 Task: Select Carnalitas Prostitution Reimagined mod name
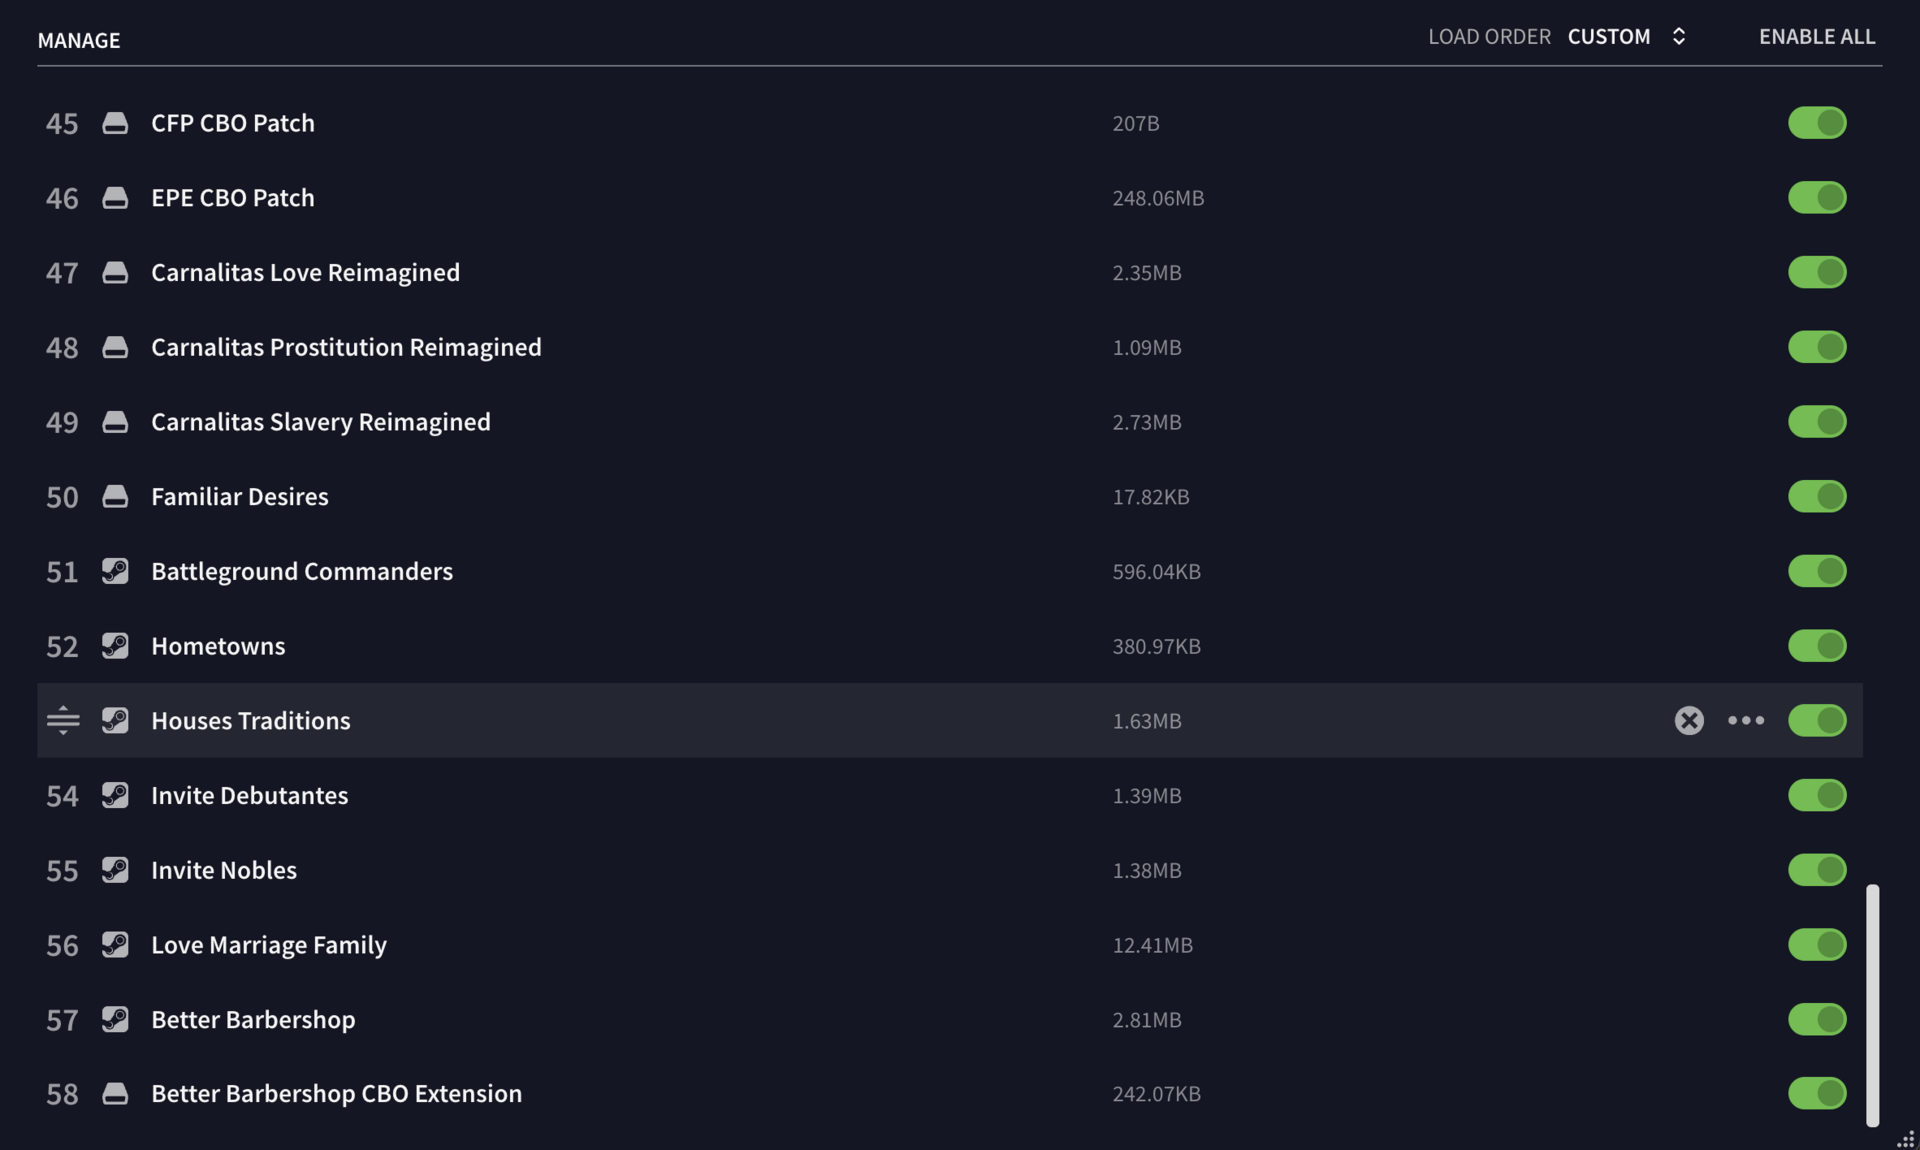346,347
